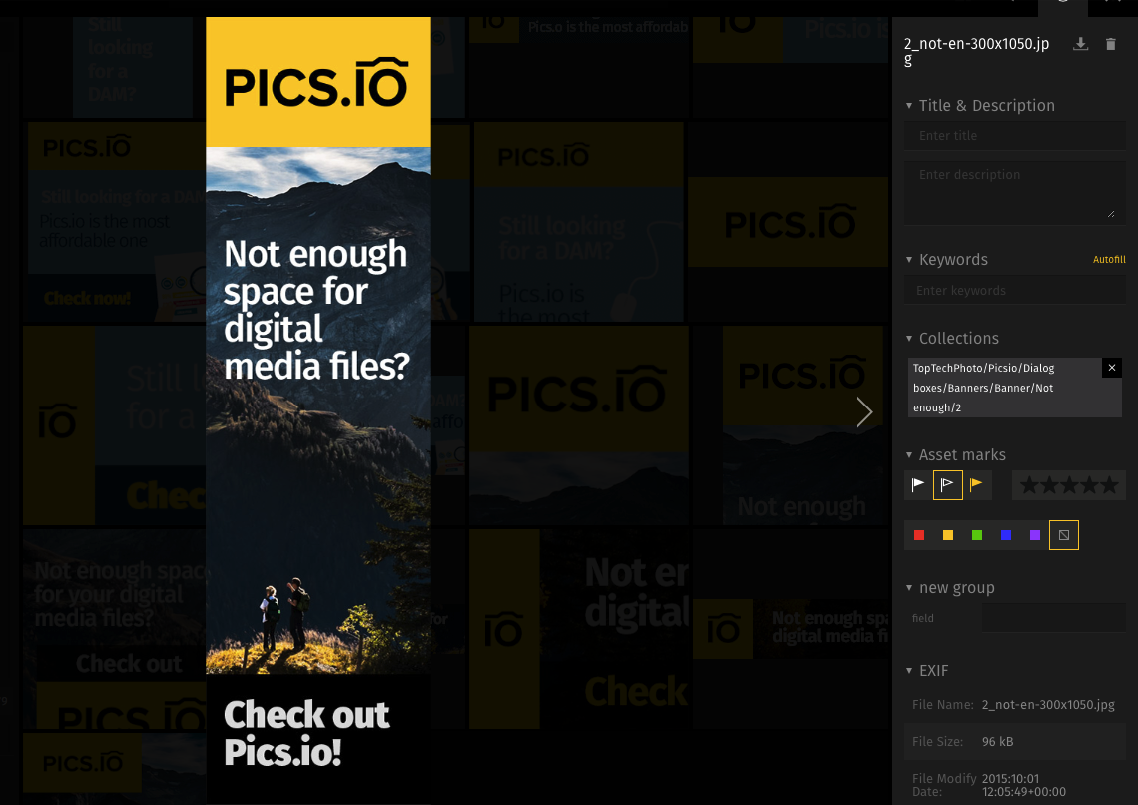
Task: Click the File Modify Date value 2015:10:01
Action: tap(1023, 785)
